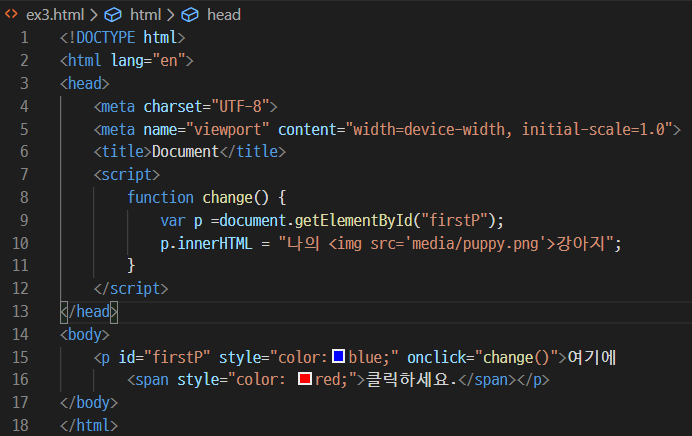The height and width of the screenshot is (436, 692).
Task: Click the function keyword on line 8
Action: pyautogui.click(x=160, y=197)
